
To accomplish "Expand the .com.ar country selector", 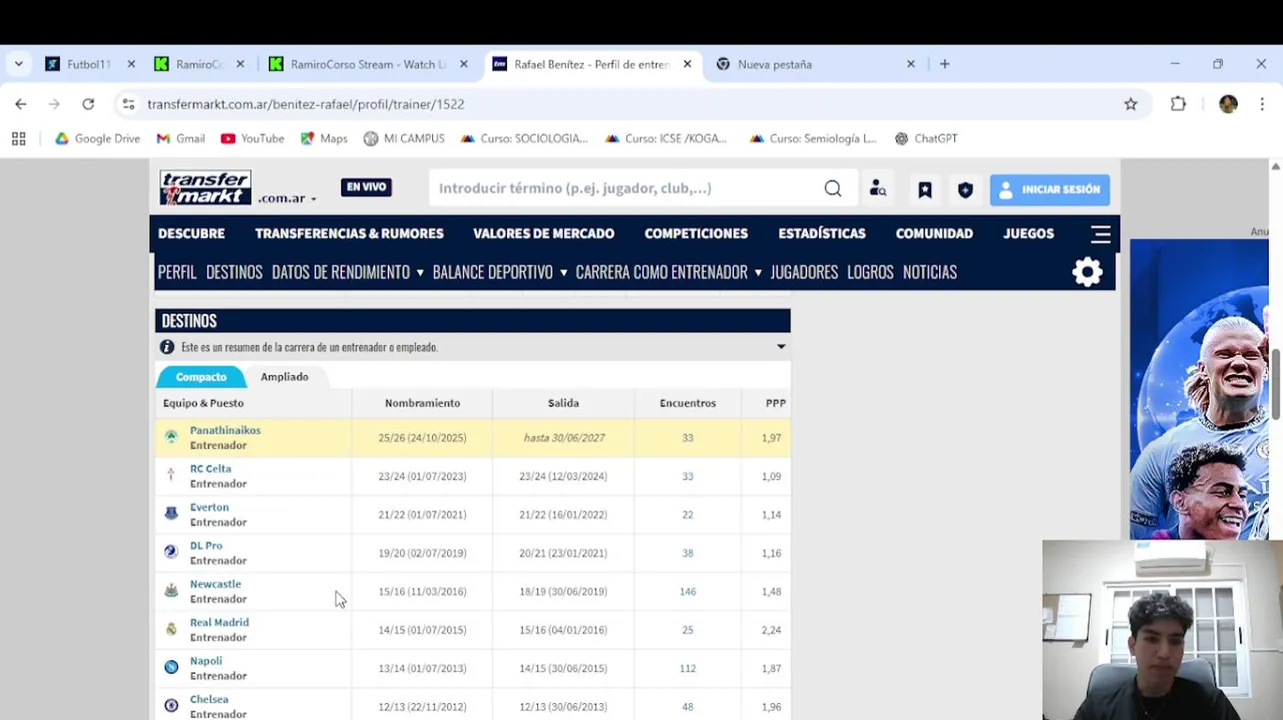I will (x=287, y=198).
